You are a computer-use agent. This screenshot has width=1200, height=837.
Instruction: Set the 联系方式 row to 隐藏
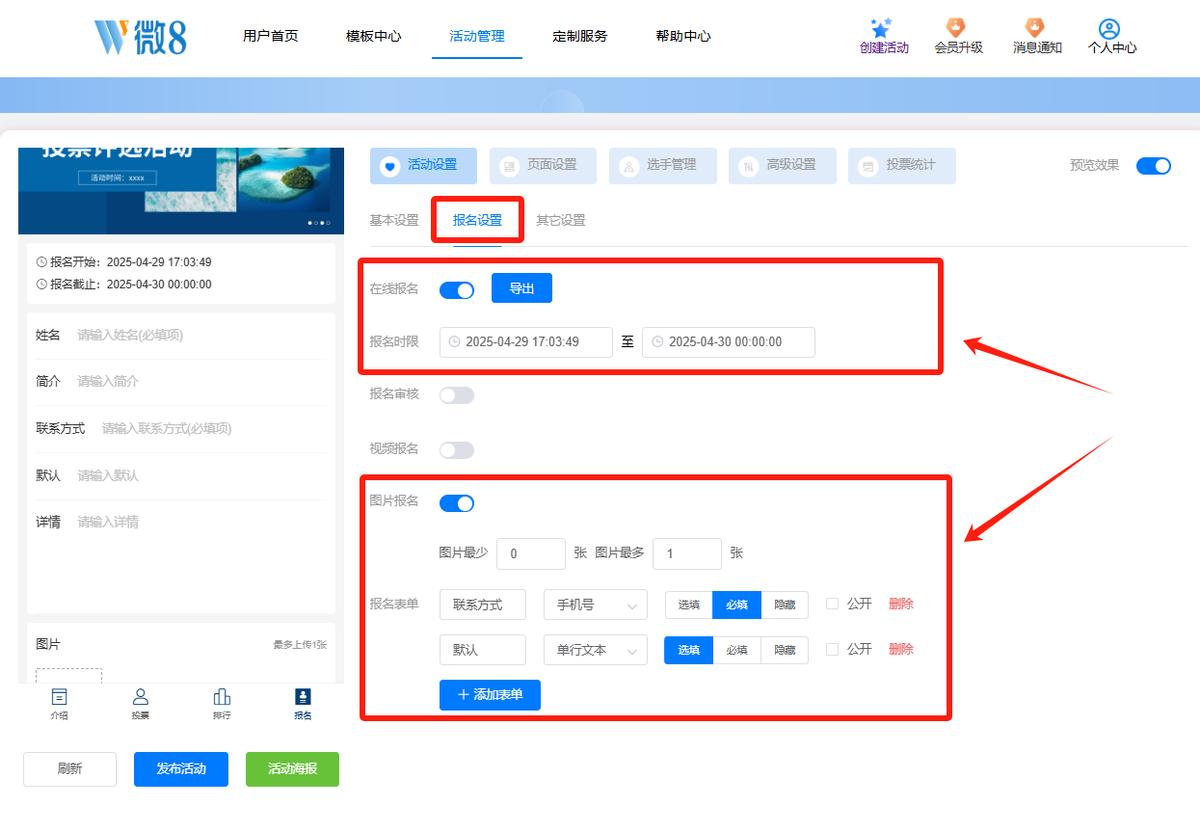[x=785, y=605]
